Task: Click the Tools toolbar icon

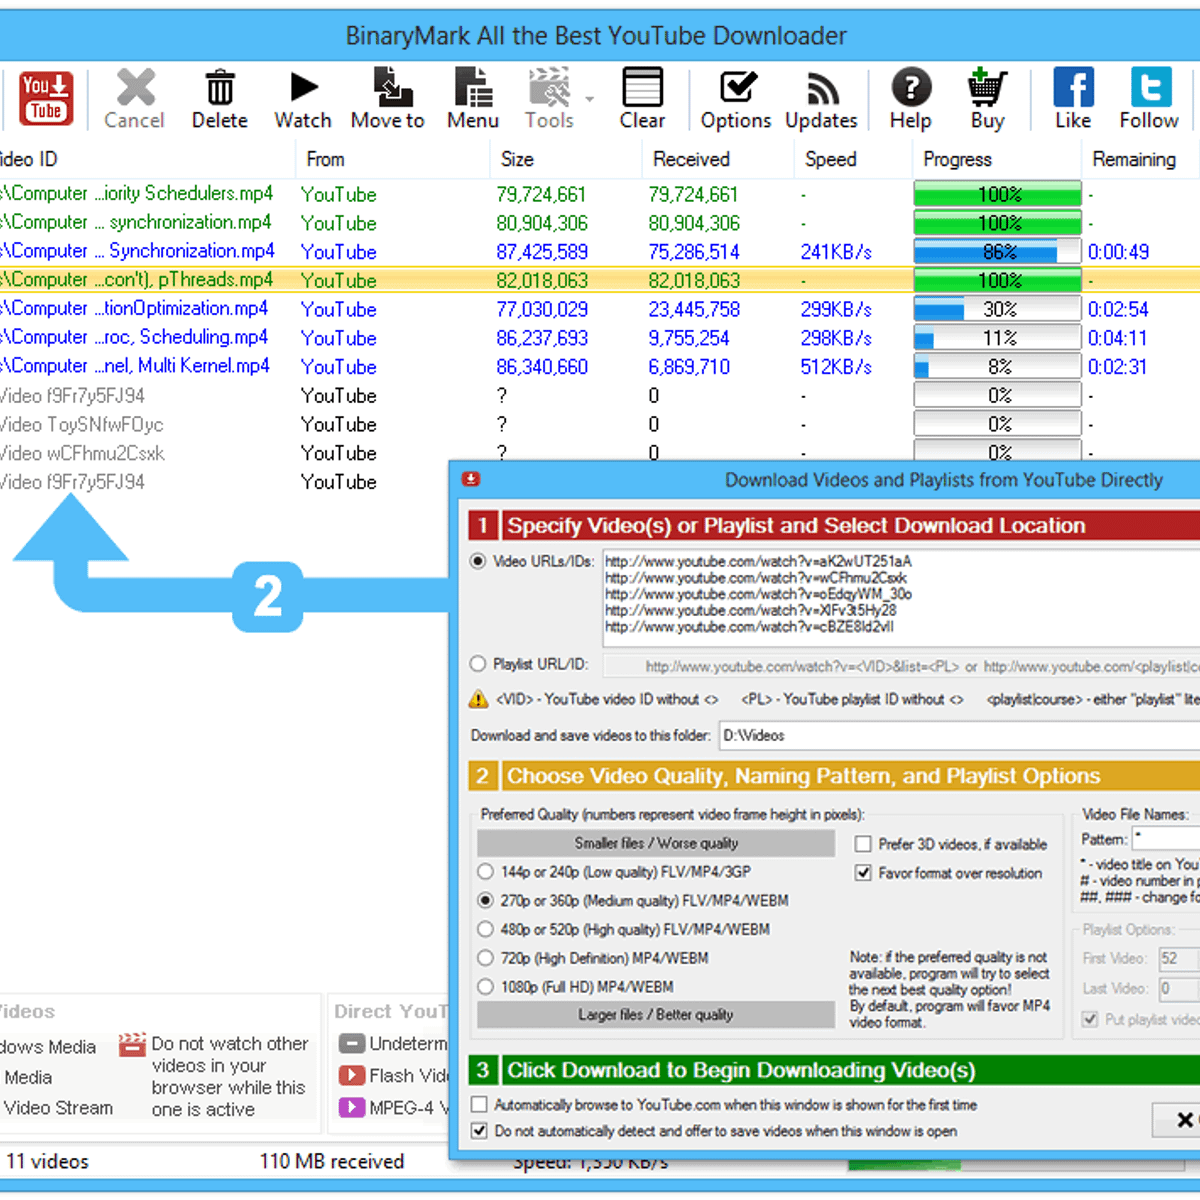Action: tap(549, 99)
